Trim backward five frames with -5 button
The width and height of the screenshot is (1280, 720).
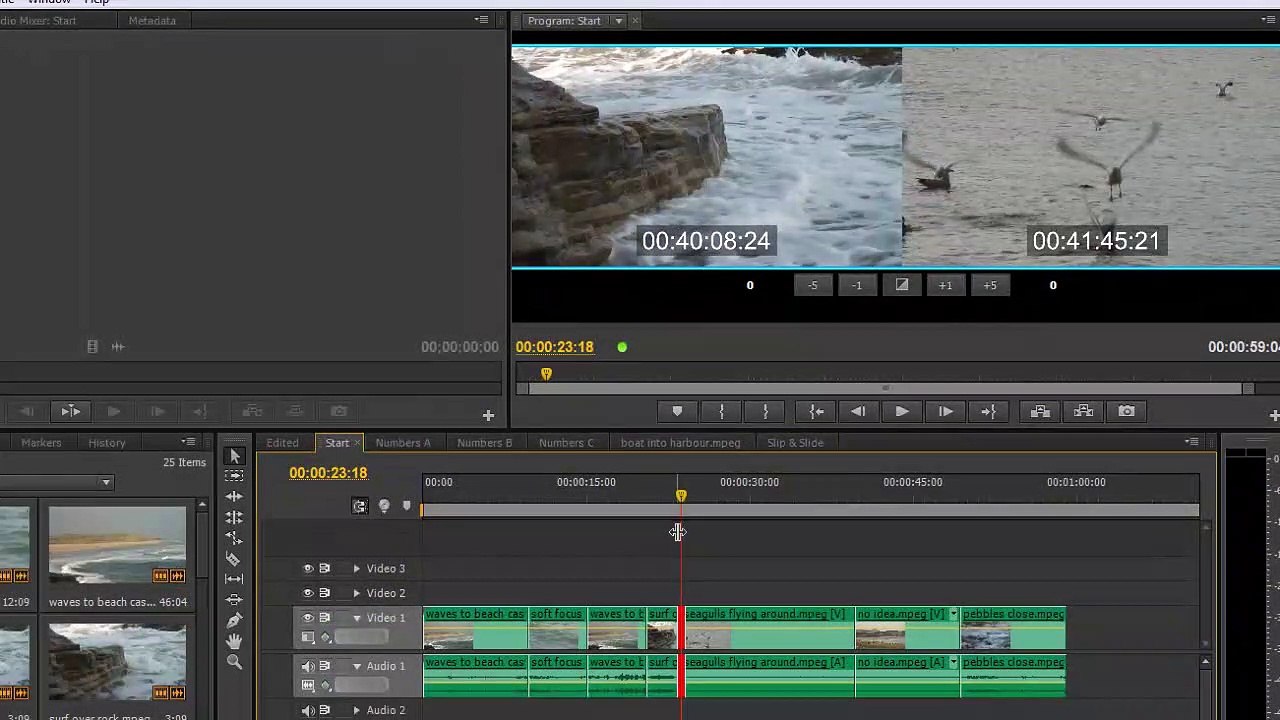[x=812, y=286]
